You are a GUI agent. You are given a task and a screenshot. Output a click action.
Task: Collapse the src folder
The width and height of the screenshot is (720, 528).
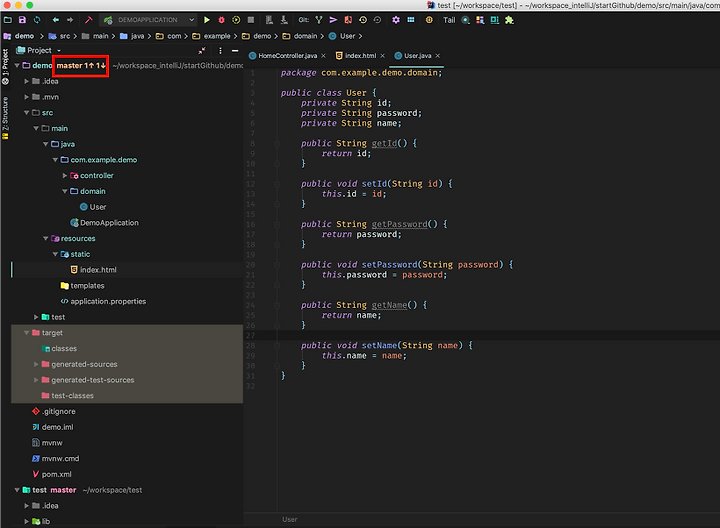tap(27, 112)
